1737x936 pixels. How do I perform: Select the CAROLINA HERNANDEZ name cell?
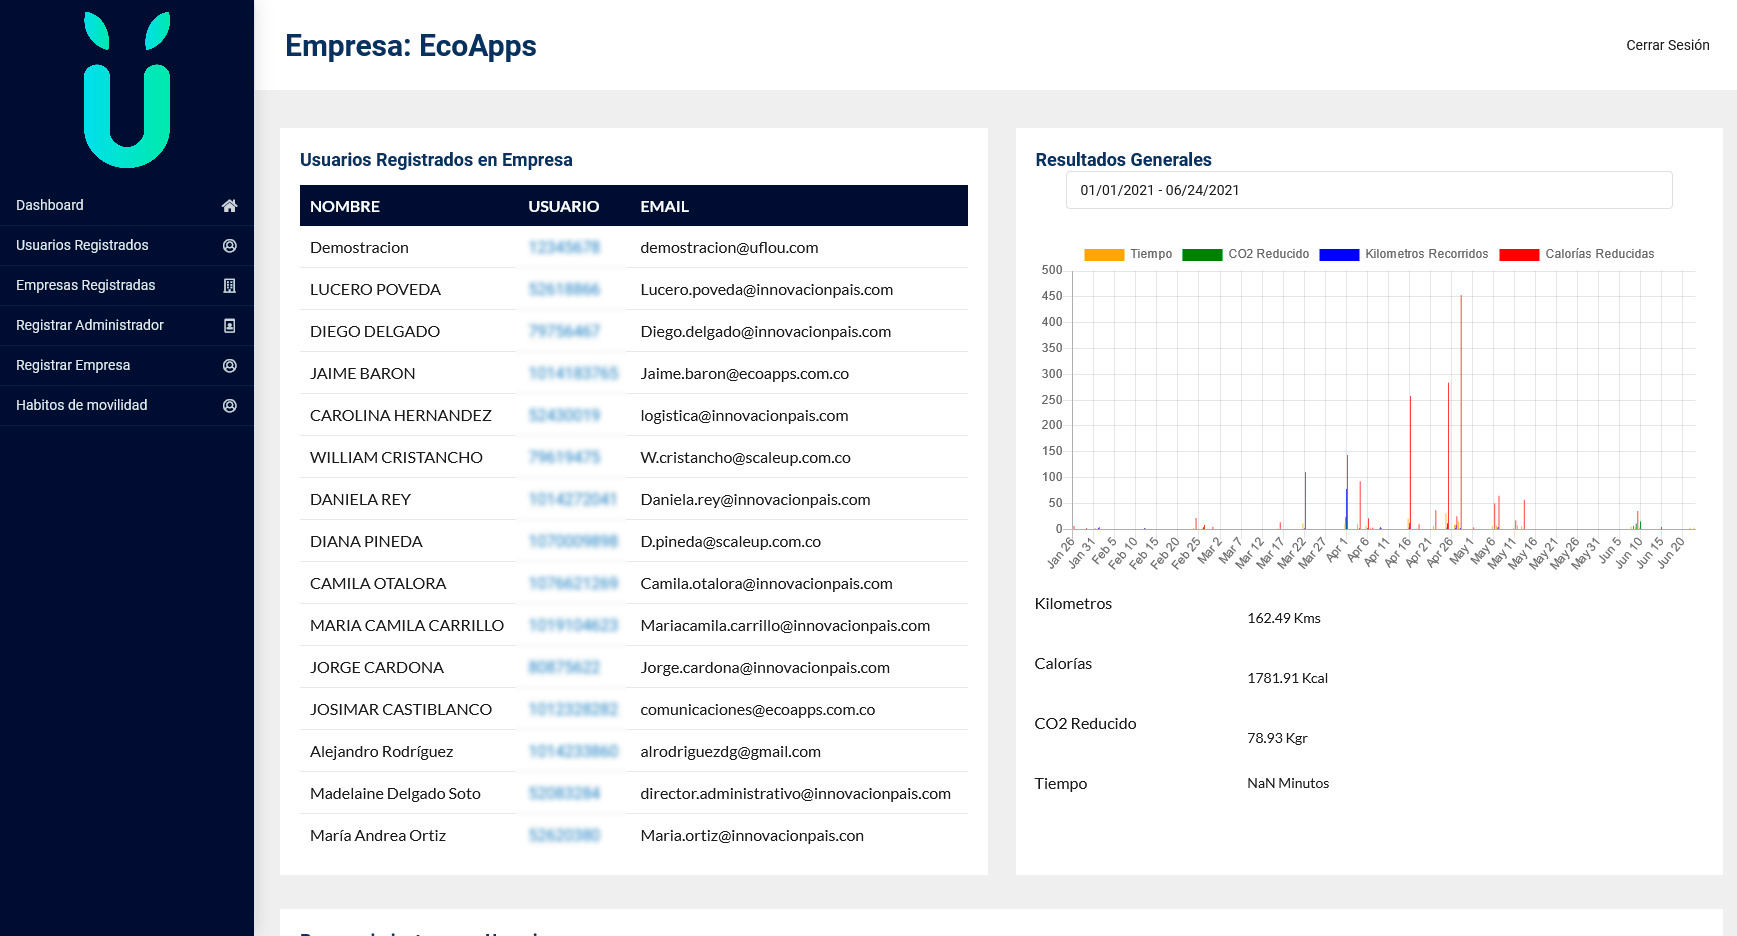pyautogui.click(x=401, y=415)
